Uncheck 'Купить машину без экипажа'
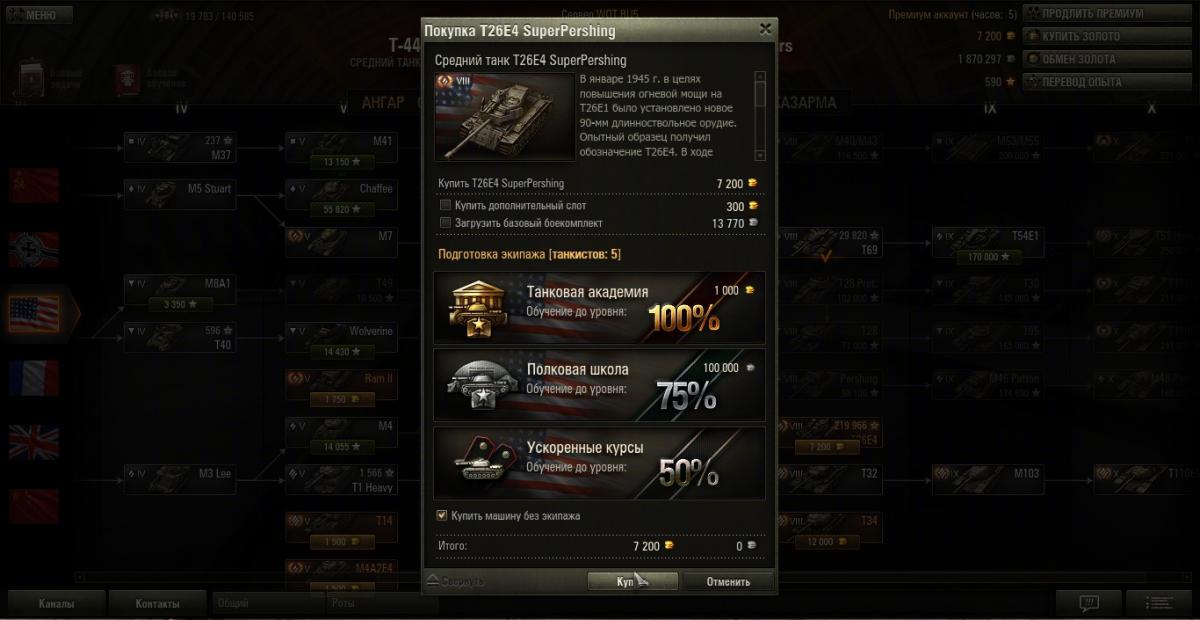 [442, 515]
